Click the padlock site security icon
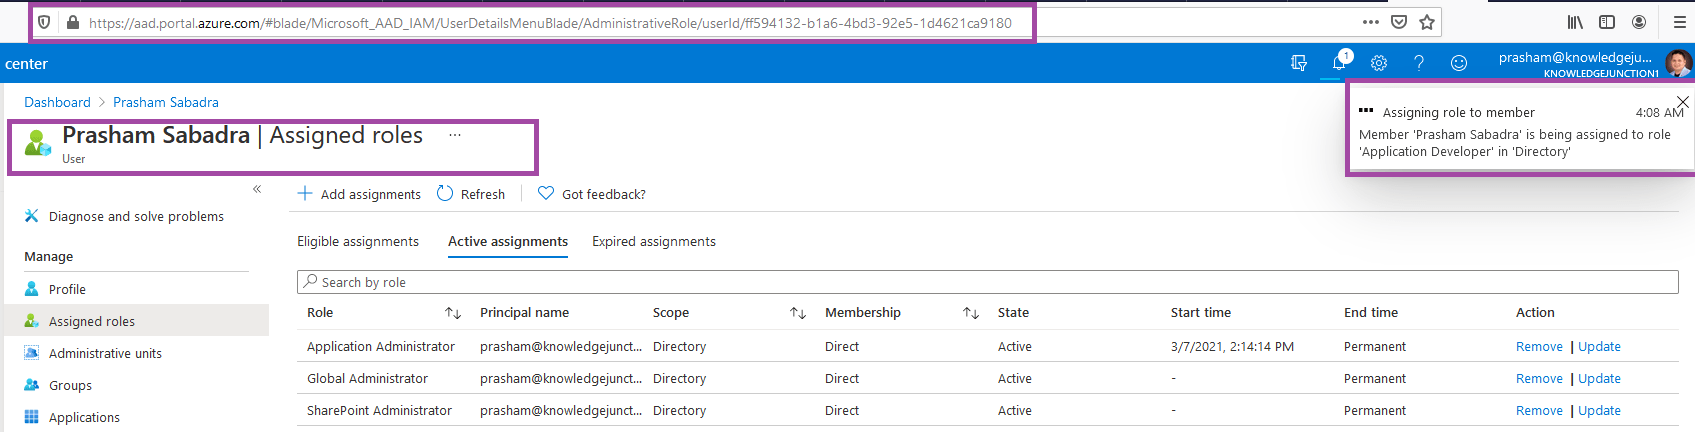The width and height of the screenshot is (1695, 432). pos(73,22)
